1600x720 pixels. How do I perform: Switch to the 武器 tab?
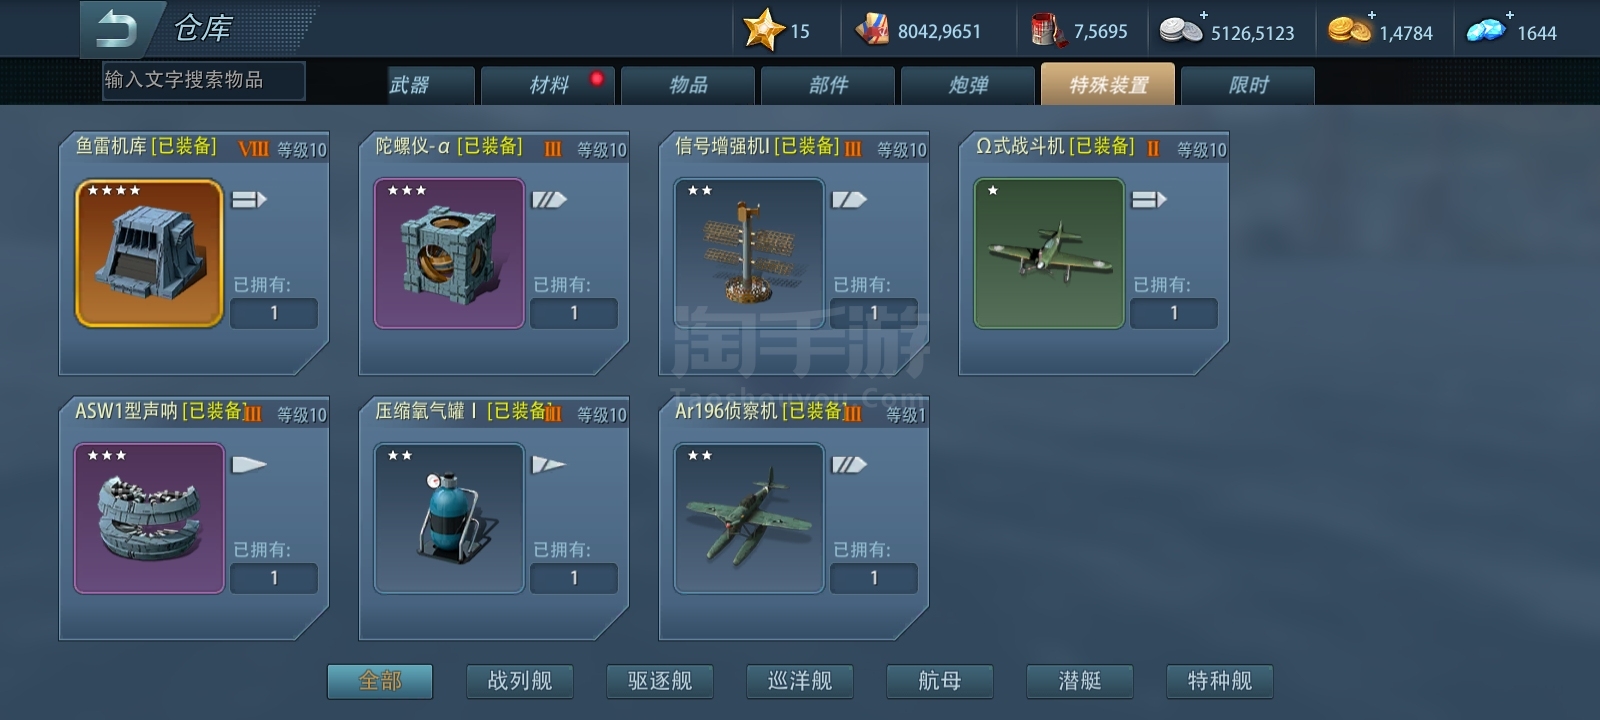(x=430, y=85)
